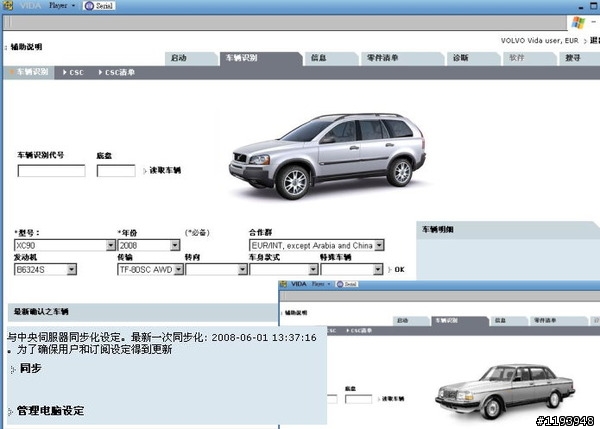Click the VOLVO Vida user, EUR text
The width and height of the screenshot is (600, 429).
pyautogui.click(x=540, y=41)
